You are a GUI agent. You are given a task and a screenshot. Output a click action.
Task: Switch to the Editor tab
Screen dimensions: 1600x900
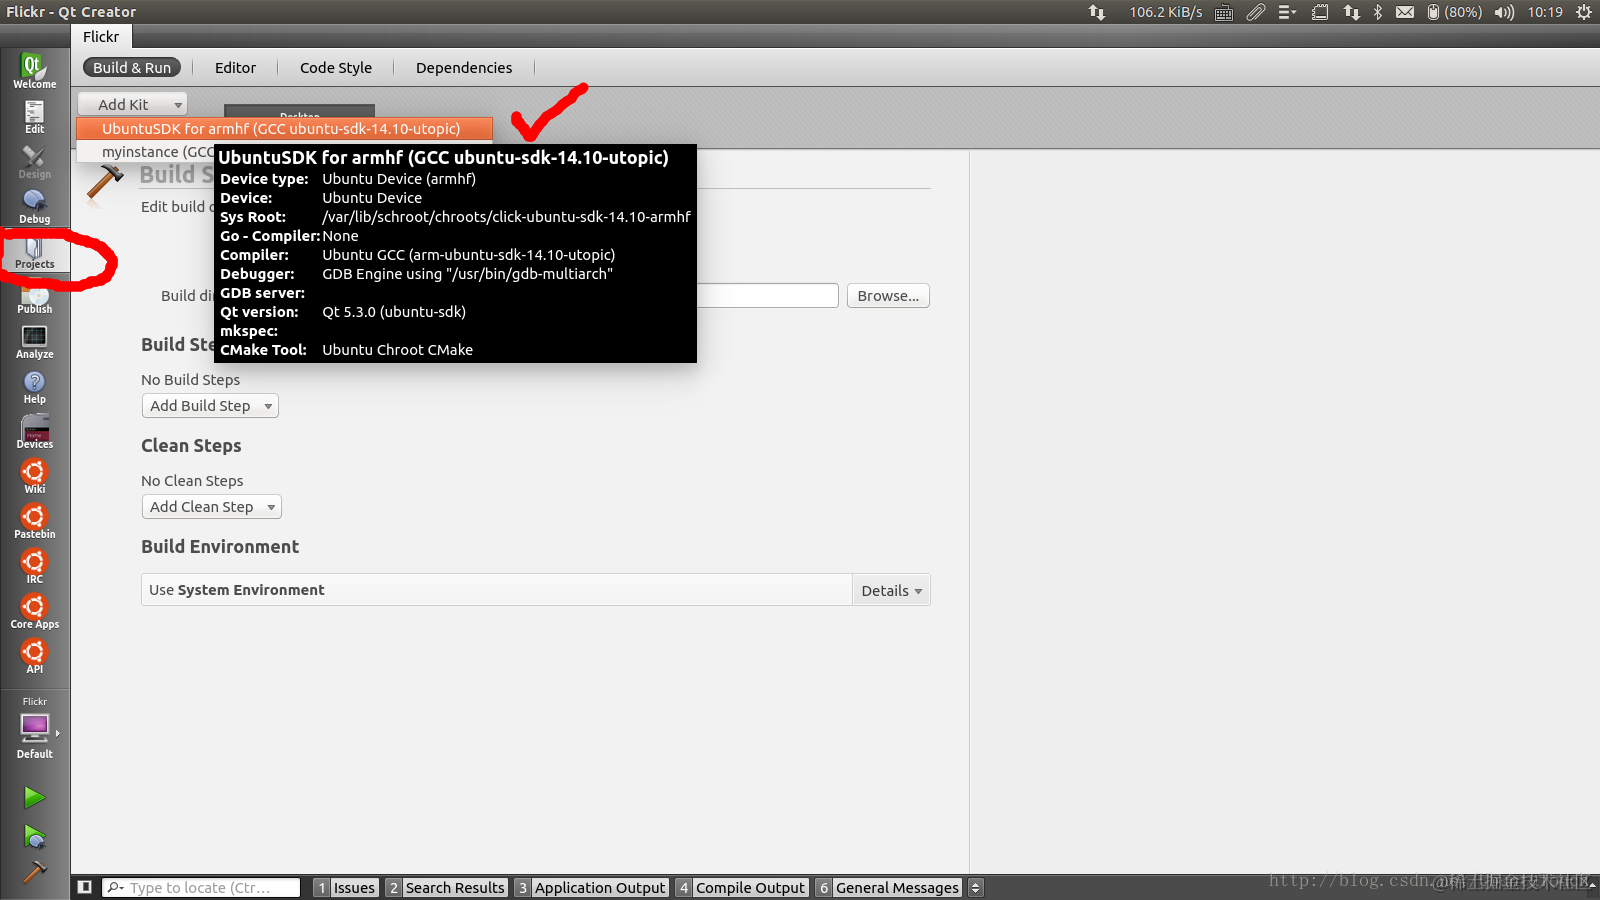[x=235, y=68]
